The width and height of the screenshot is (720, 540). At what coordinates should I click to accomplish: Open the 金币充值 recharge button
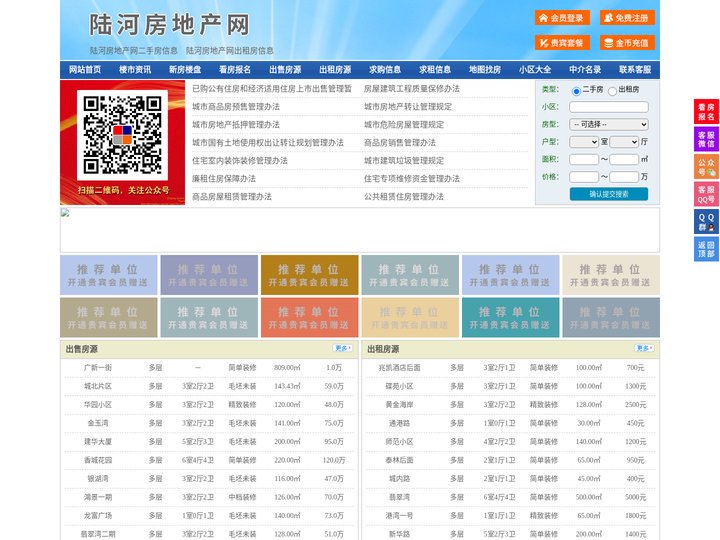coord(627,43)
